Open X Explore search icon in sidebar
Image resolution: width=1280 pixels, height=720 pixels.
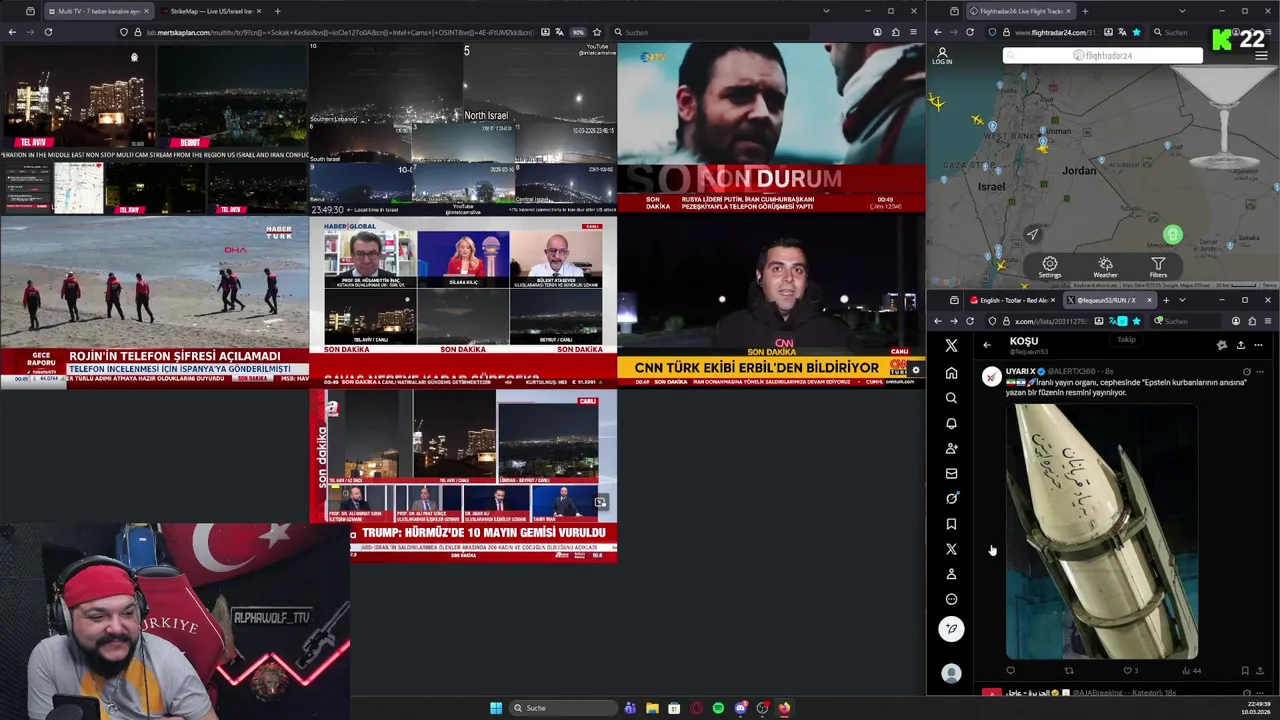951,398
